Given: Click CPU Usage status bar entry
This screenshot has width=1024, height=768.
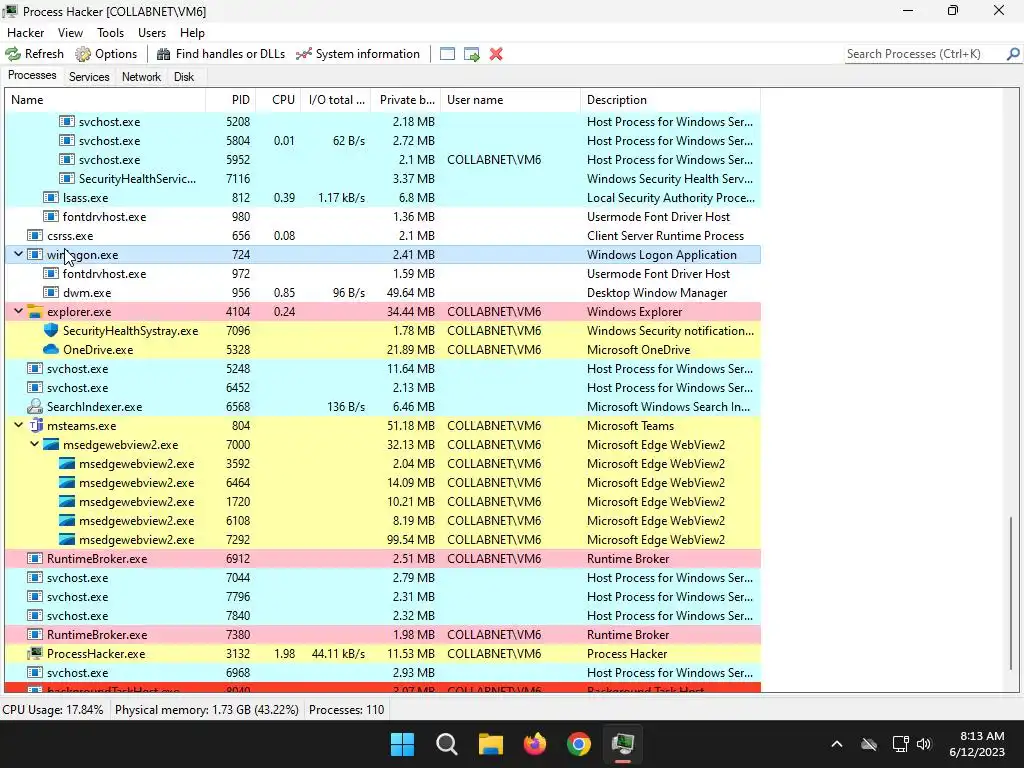Looking at the screenshot, I should click(x=53, y=709).
